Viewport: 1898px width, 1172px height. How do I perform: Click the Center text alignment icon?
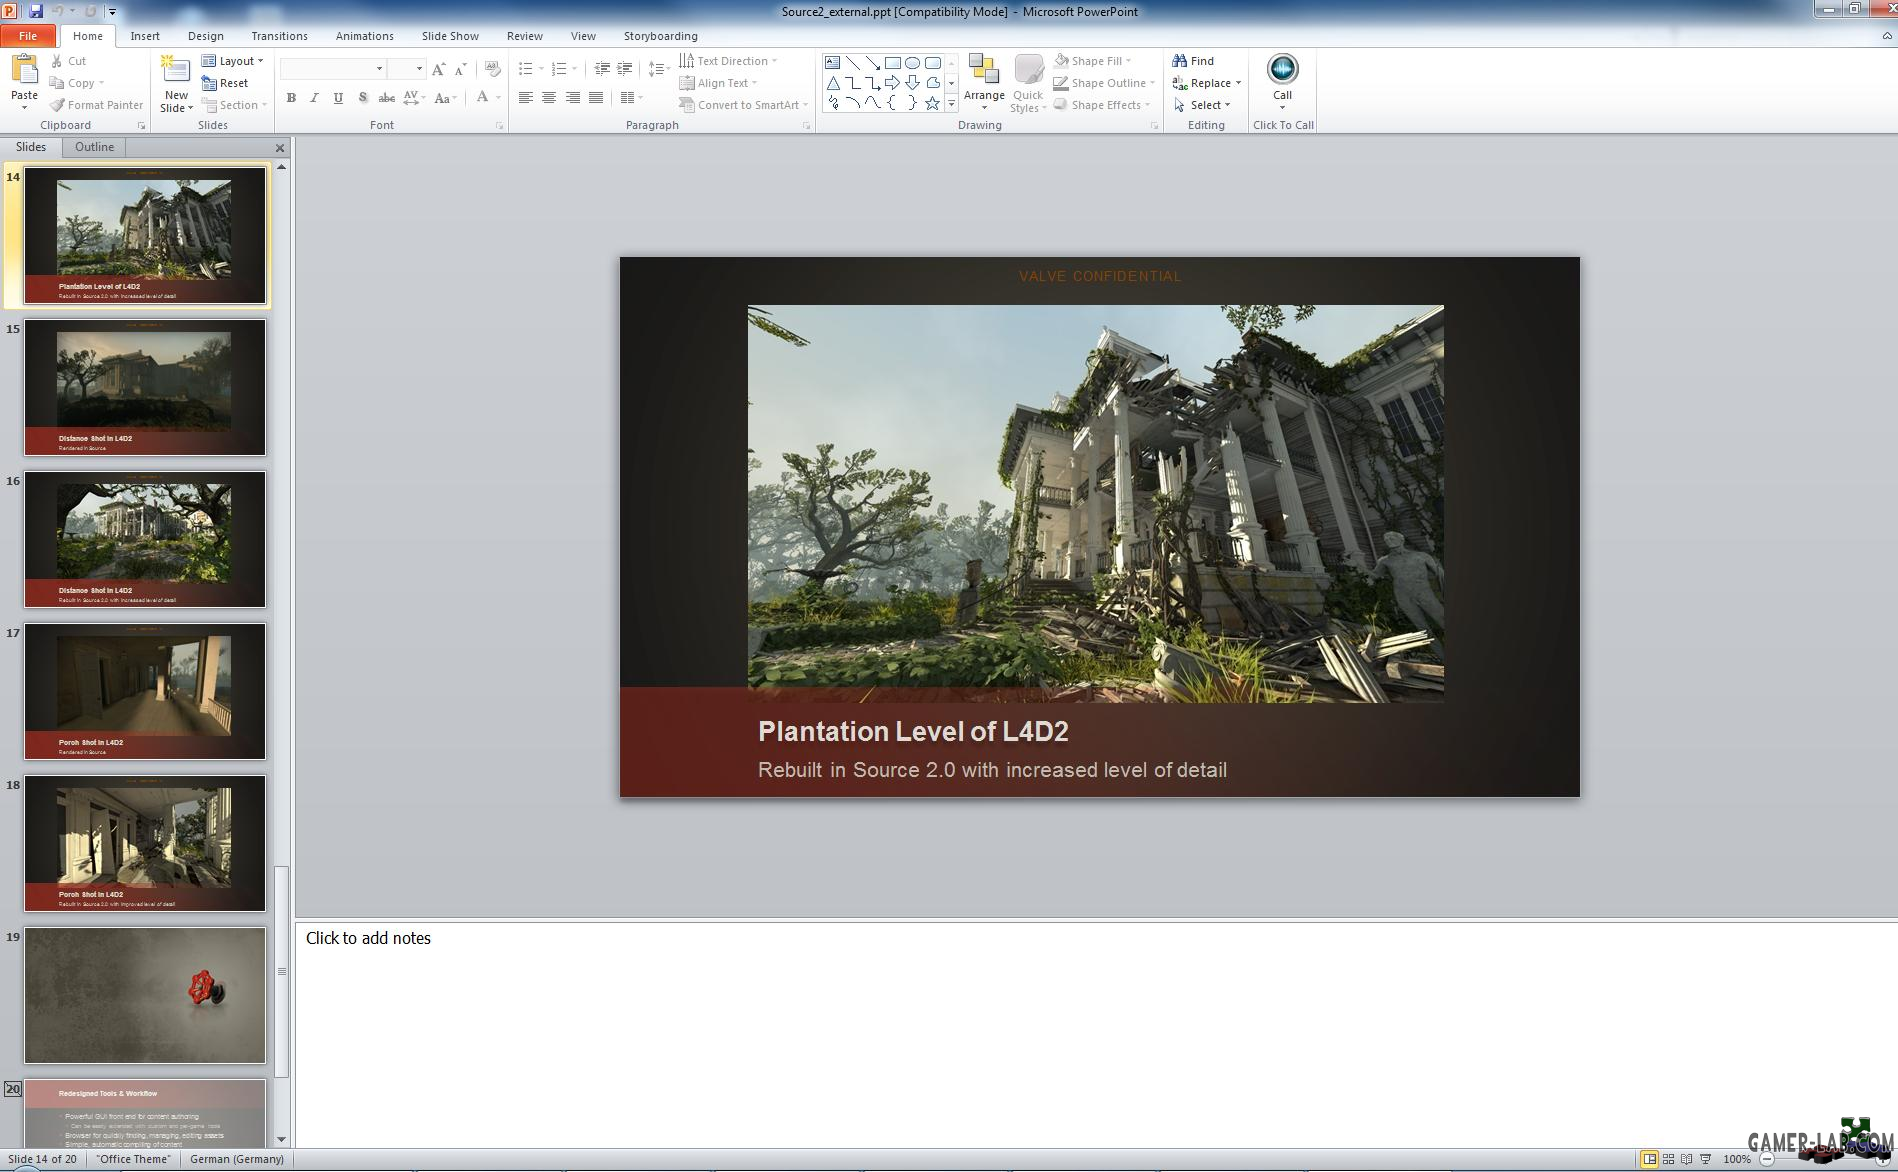[x=549, y=98]
